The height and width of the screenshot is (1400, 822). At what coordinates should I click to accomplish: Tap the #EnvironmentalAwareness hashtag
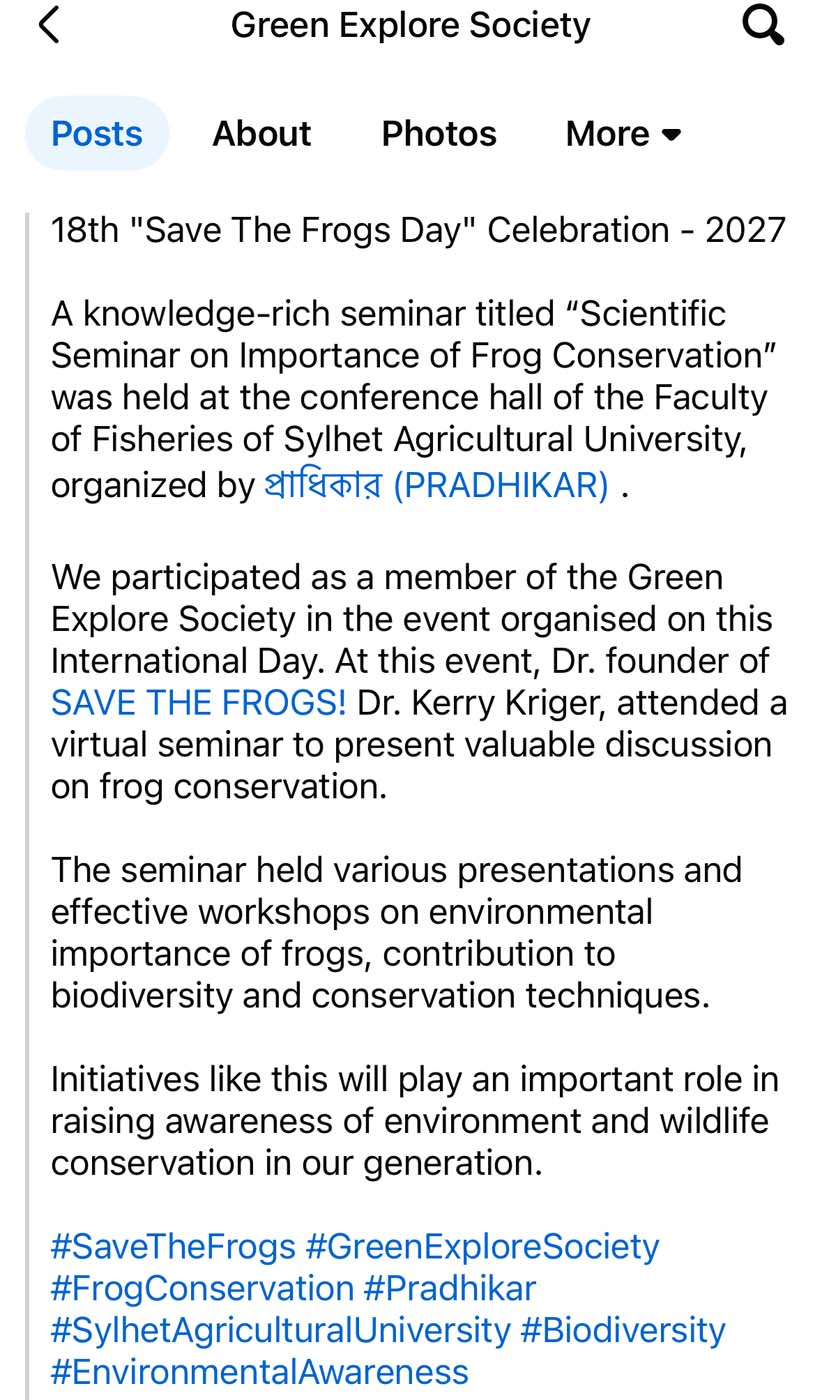260,1372
